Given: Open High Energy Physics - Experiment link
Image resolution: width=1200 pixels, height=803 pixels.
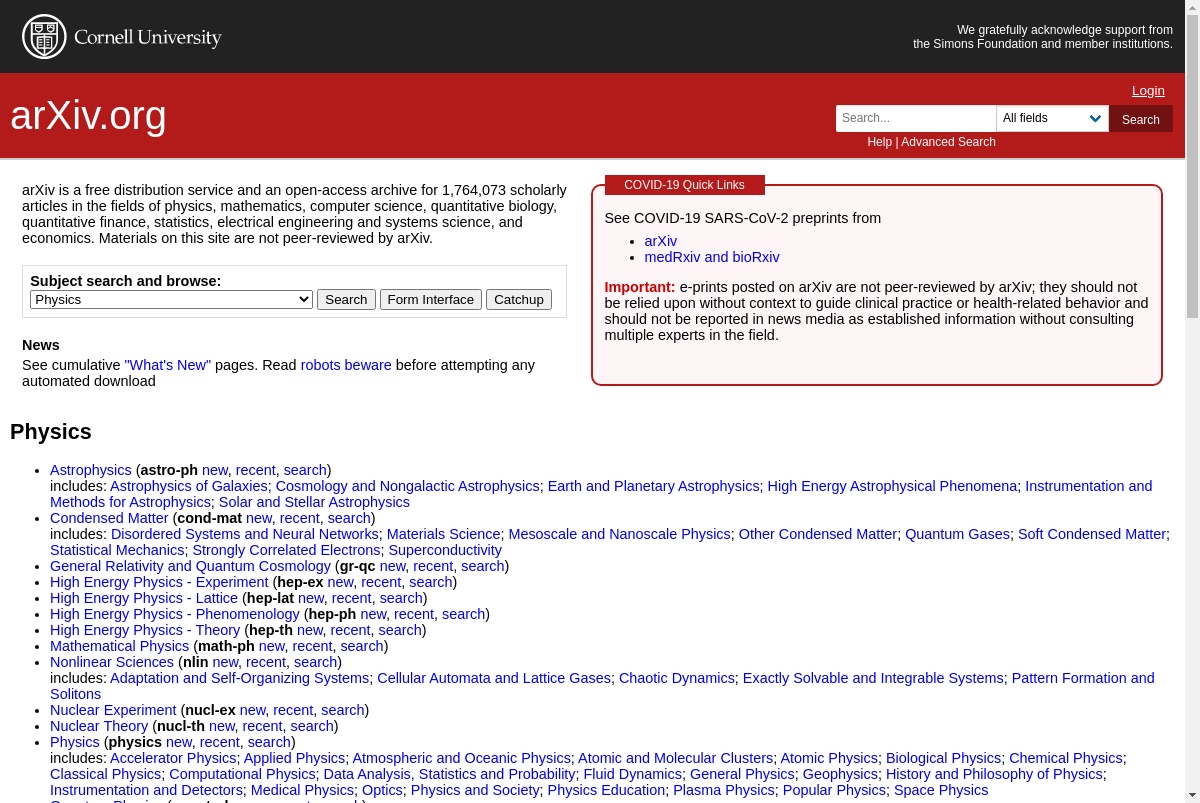Looking at the screenshot, I should click(x=159, y=582).
